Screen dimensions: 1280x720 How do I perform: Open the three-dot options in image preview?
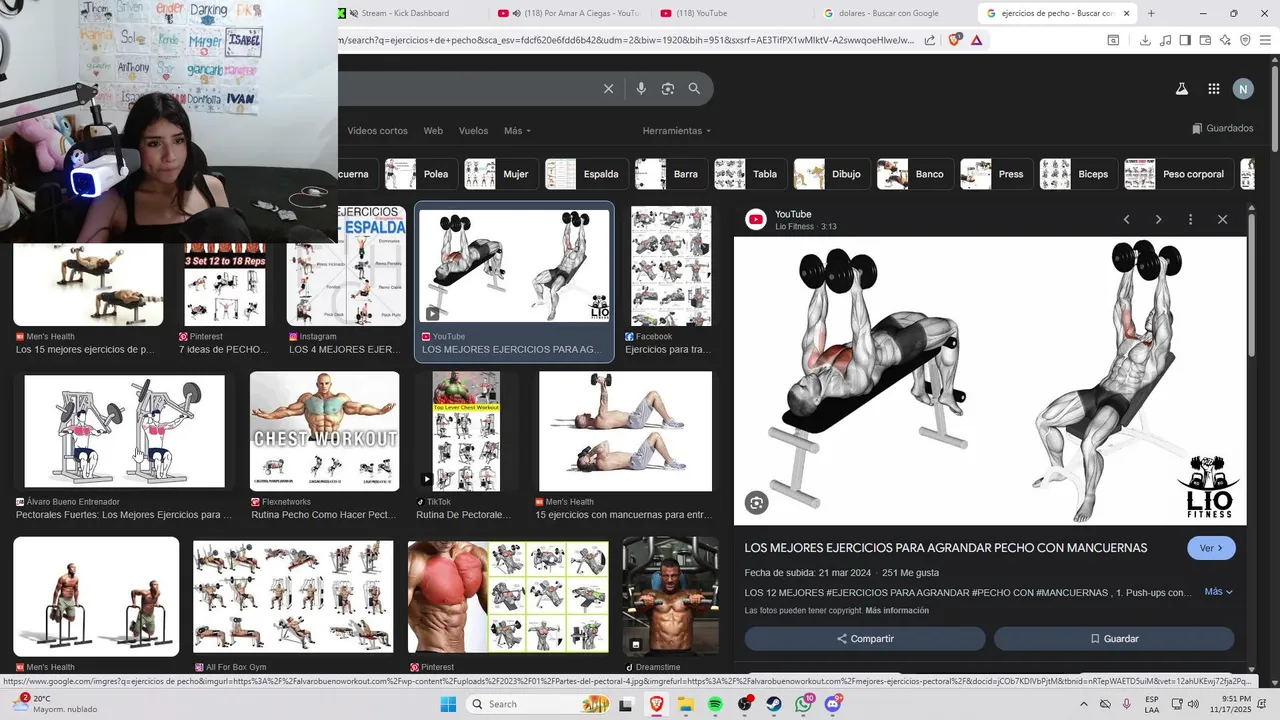pyautogui.click(x=1190, y=219)
